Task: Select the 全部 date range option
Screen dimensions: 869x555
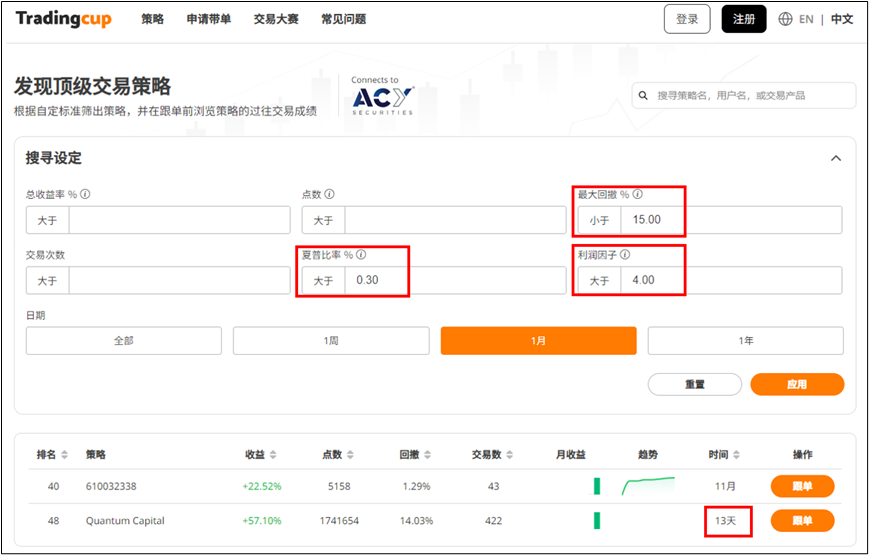Action: coord(123,341)
